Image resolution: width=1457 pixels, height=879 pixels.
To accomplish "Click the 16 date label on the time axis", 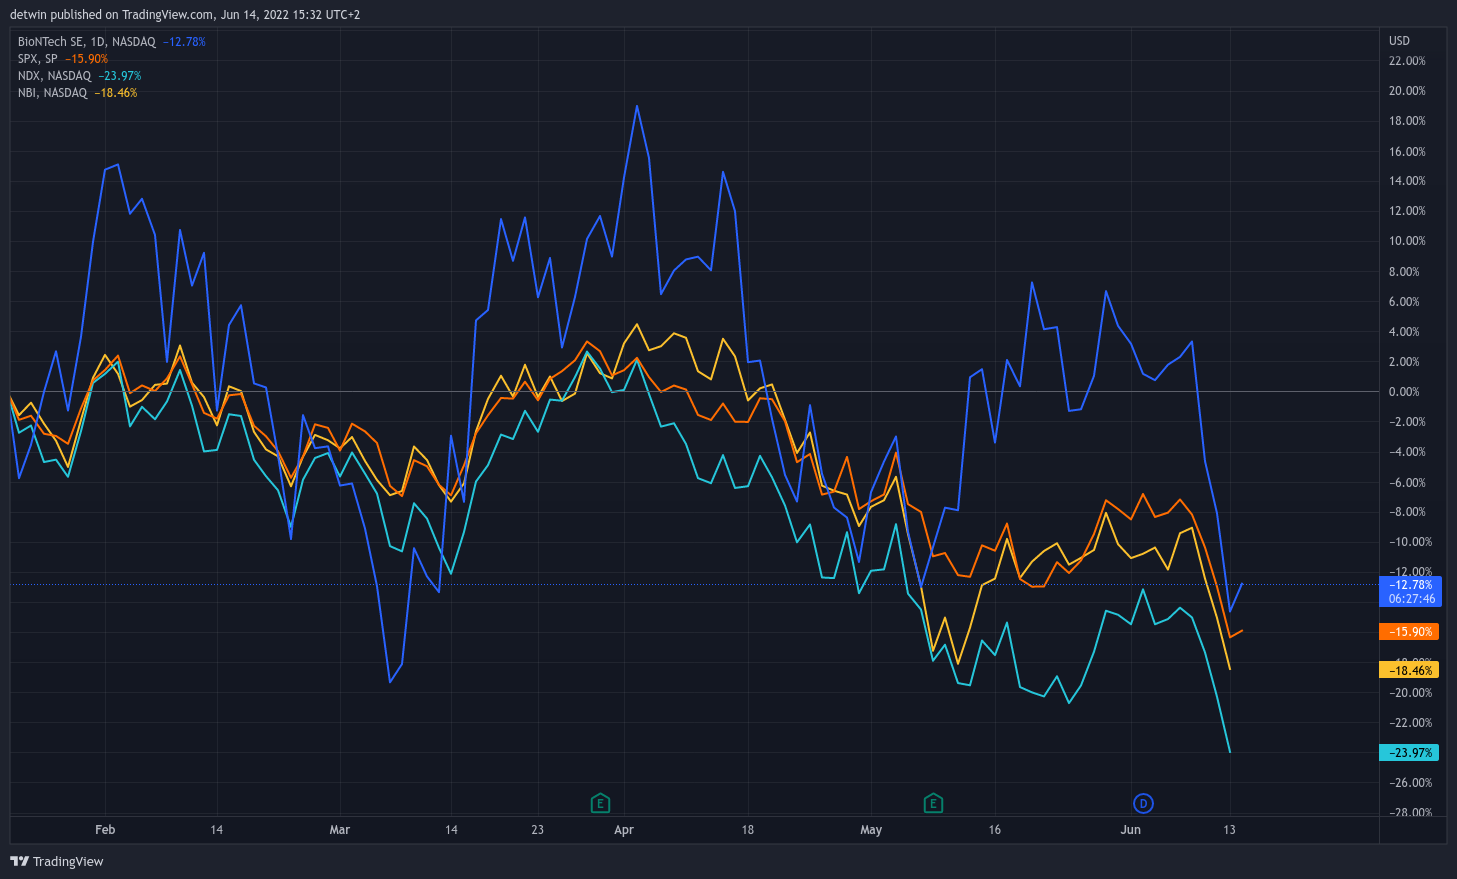I will [x=995, y=830].
